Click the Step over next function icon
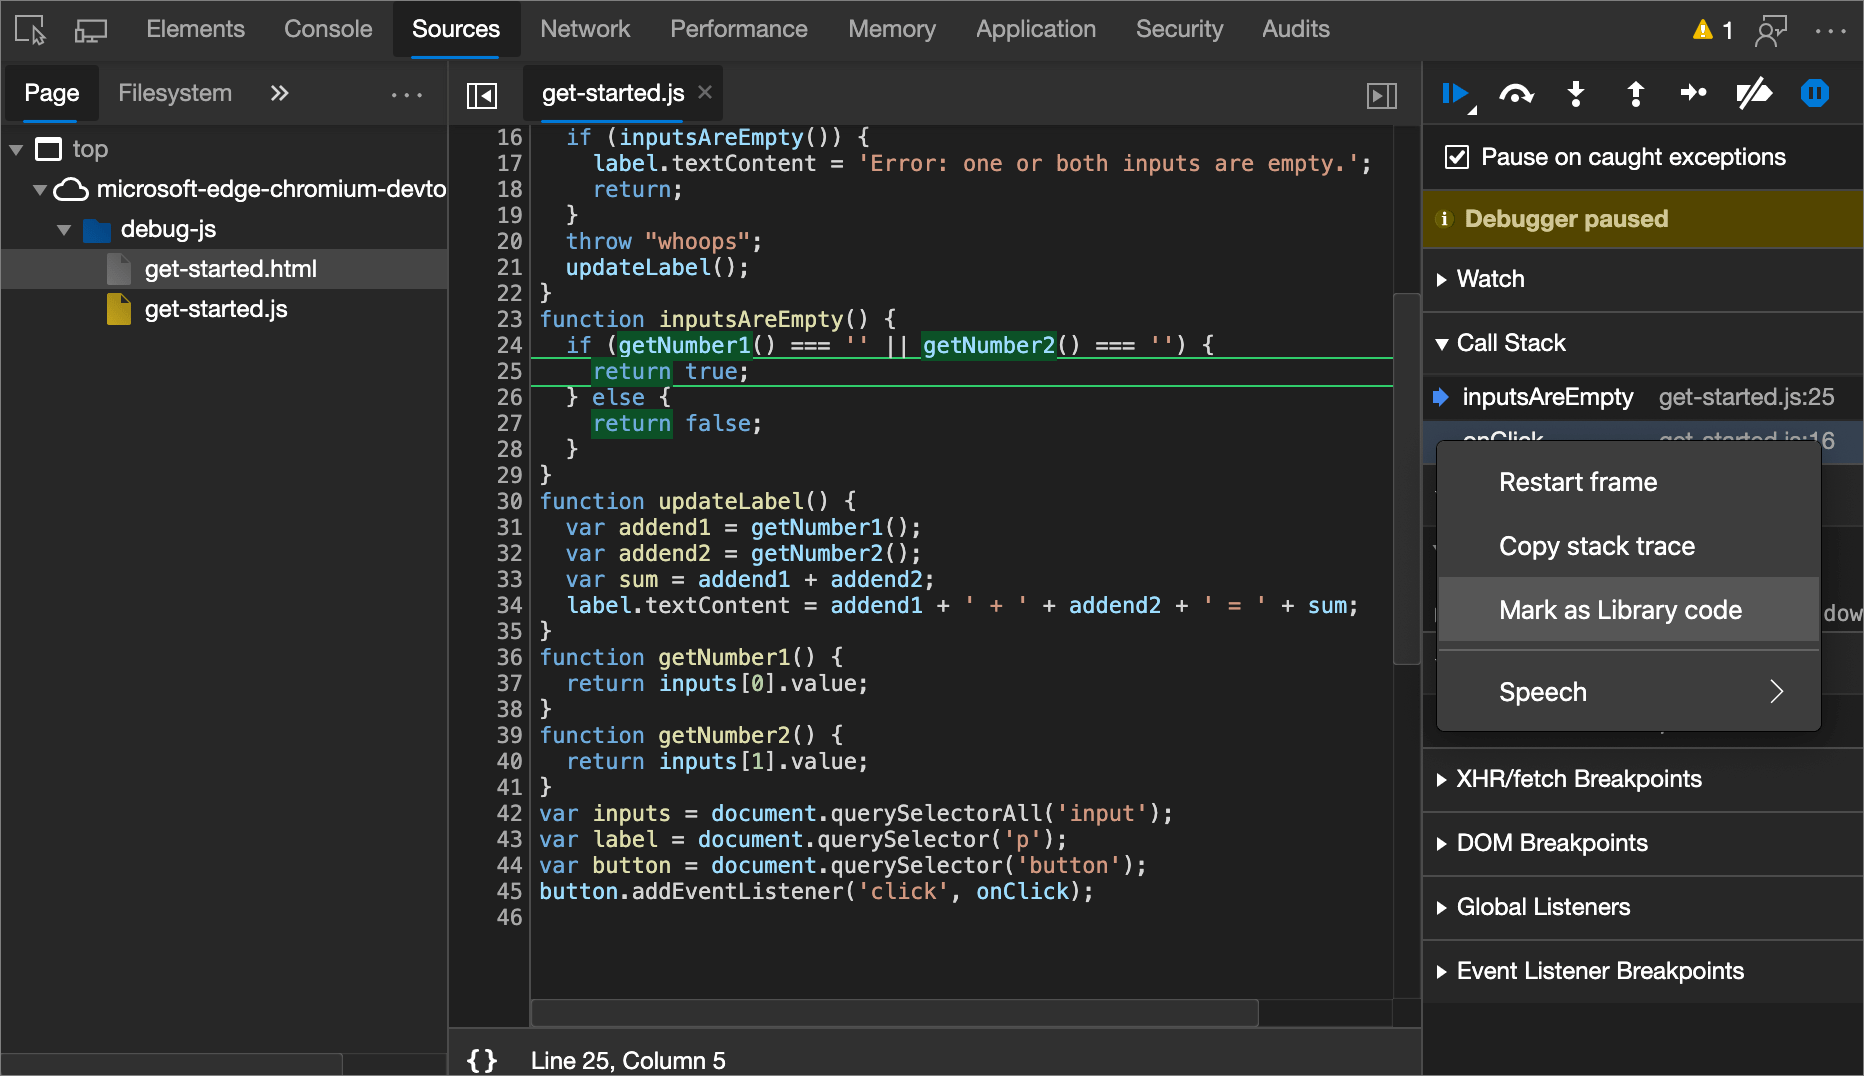 pyautogui.click(x=1516, y=94)
